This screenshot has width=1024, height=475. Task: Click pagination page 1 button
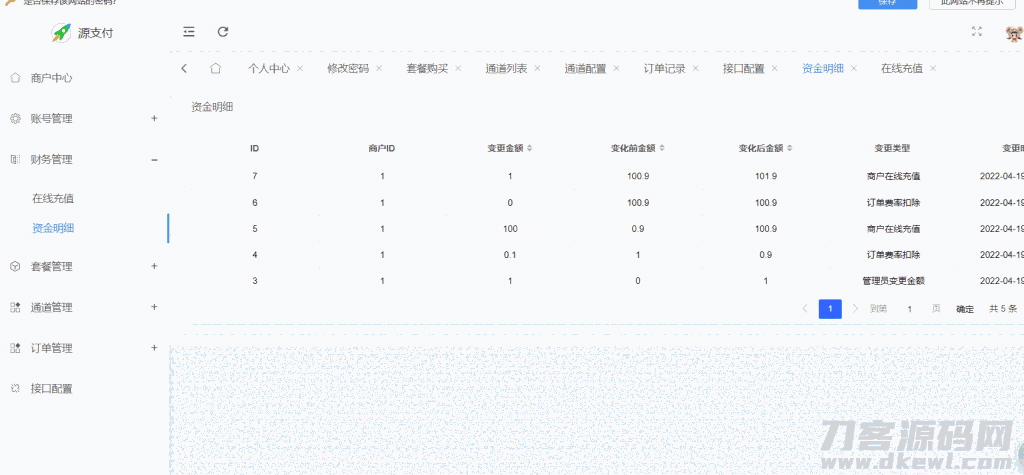pyautogui.click(x=830, y=309)
